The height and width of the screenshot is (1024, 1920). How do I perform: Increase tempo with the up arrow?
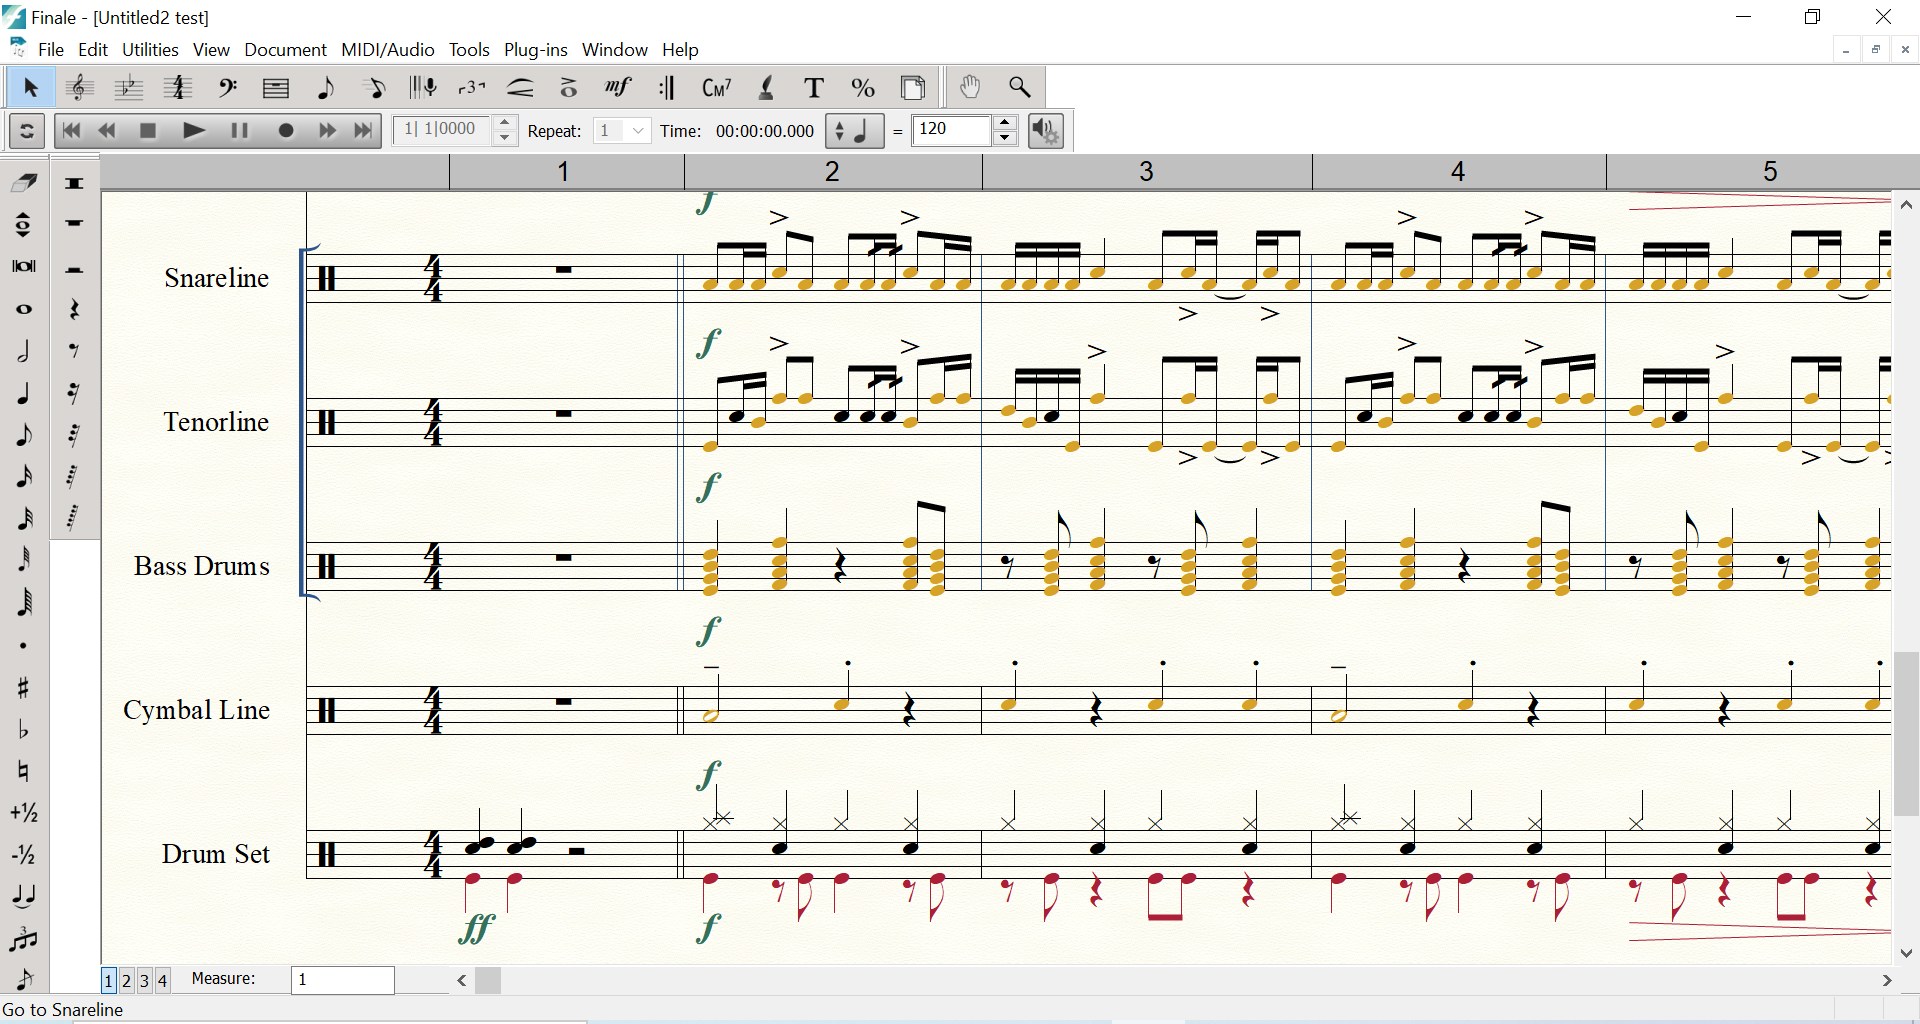(1005, 123)
